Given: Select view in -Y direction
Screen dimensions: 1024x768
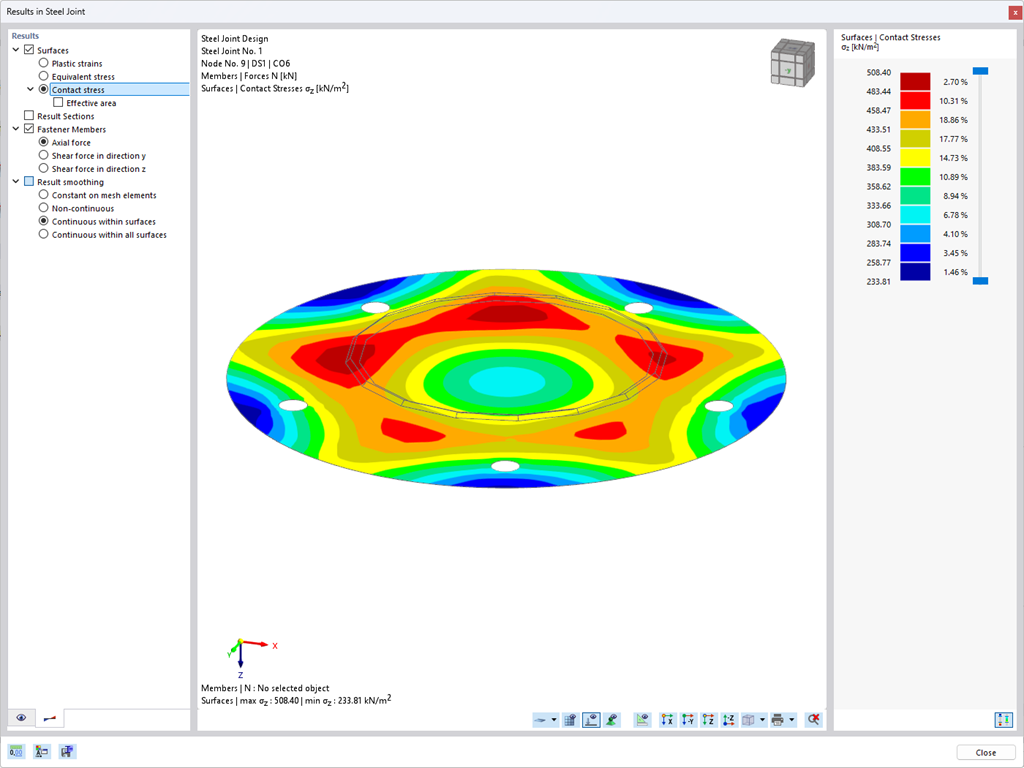Looking at the screenshot, I should click(687, 719).
